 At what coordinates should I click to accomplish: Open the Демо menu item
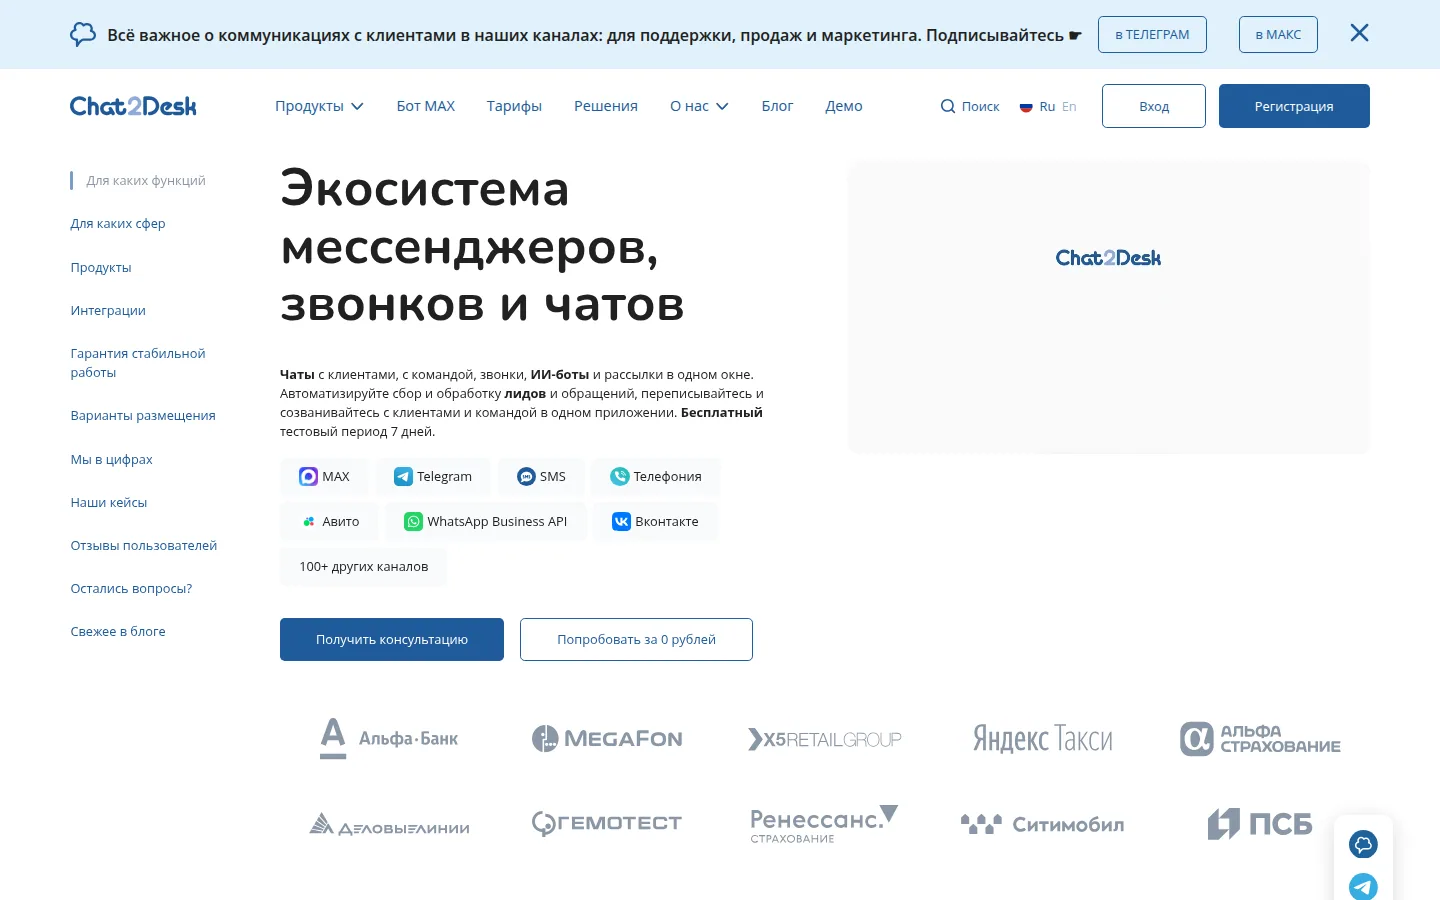coord(844,106)
